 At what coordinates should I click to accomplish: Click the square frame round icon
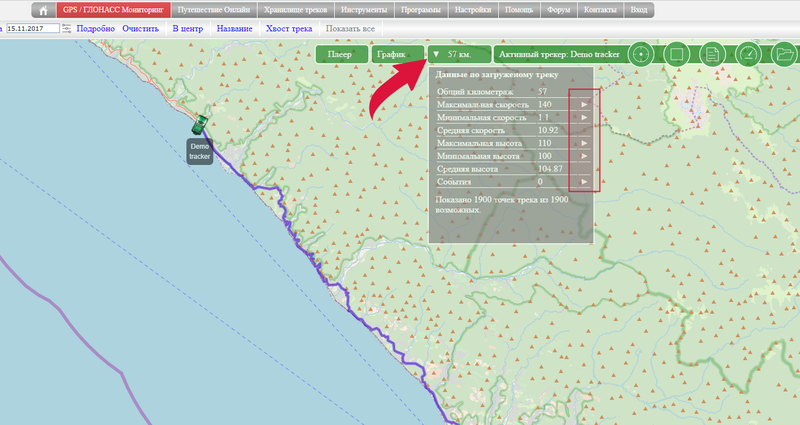(677, 54)
